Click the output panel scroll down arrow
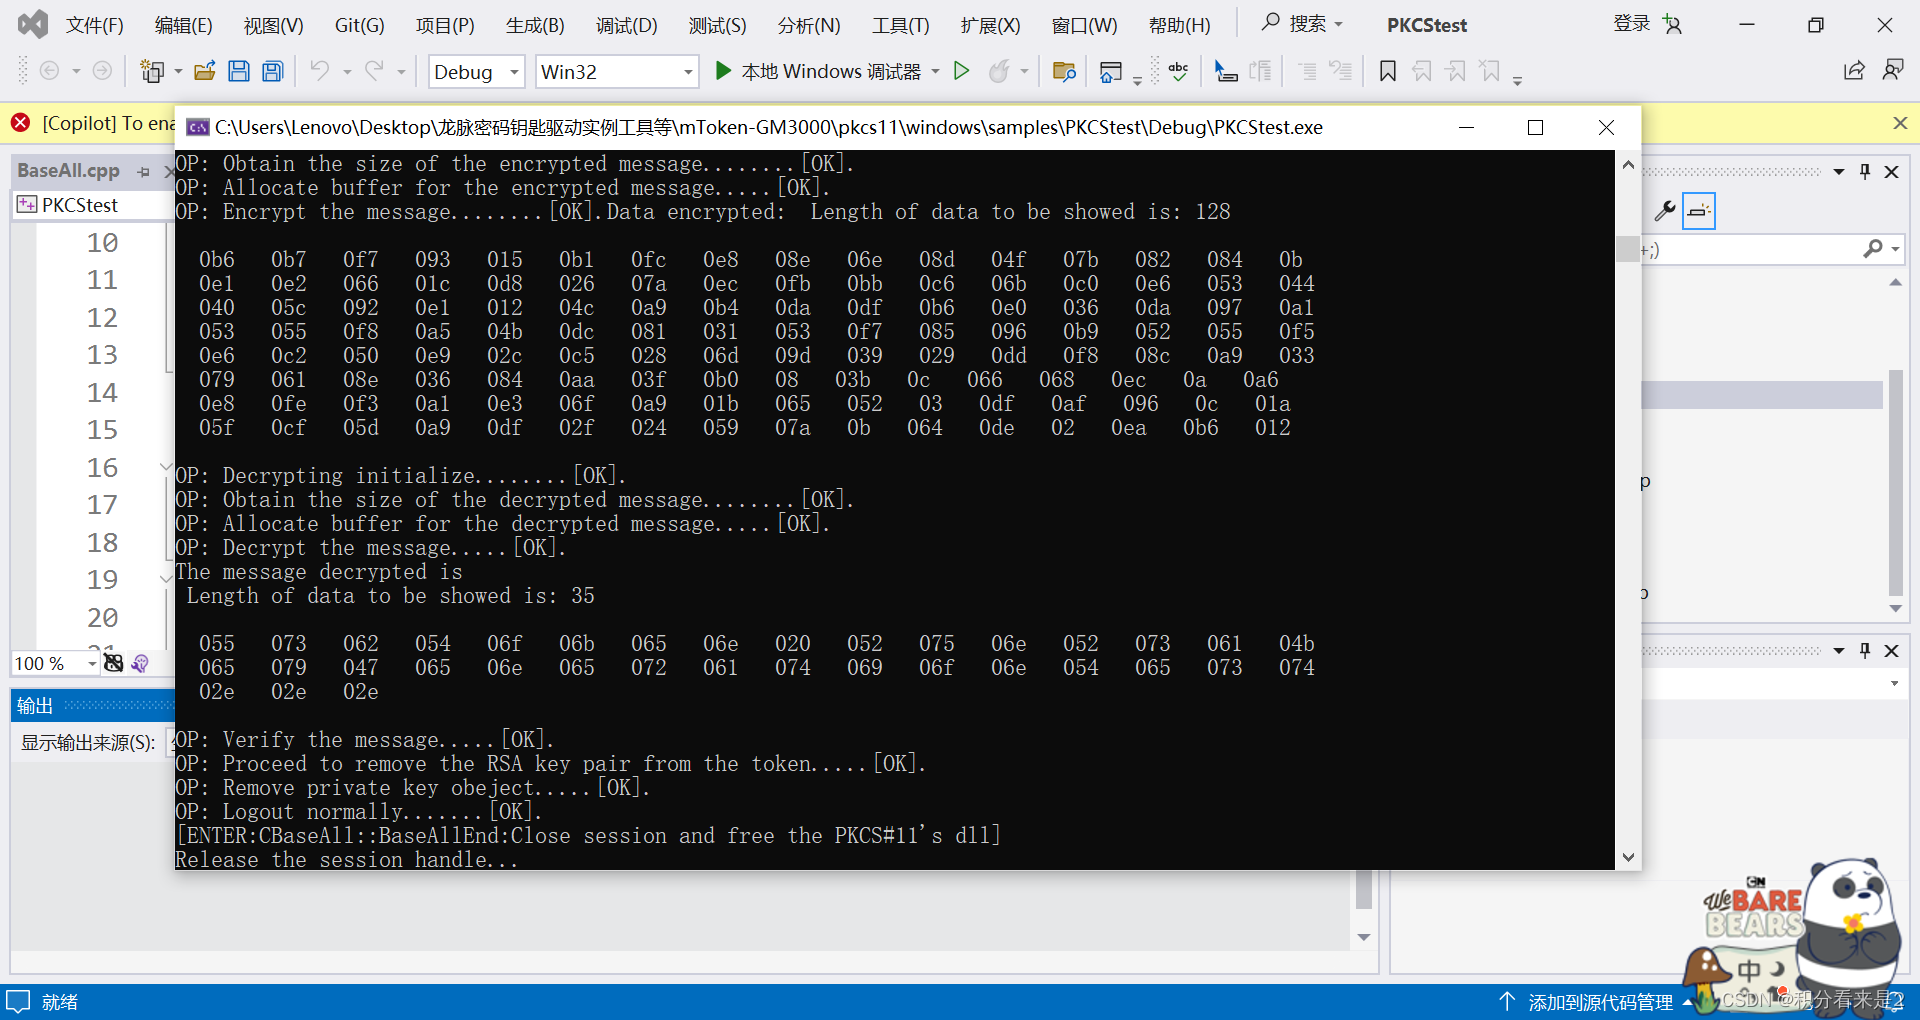1920x1020 pixels. click(1364, 937)
